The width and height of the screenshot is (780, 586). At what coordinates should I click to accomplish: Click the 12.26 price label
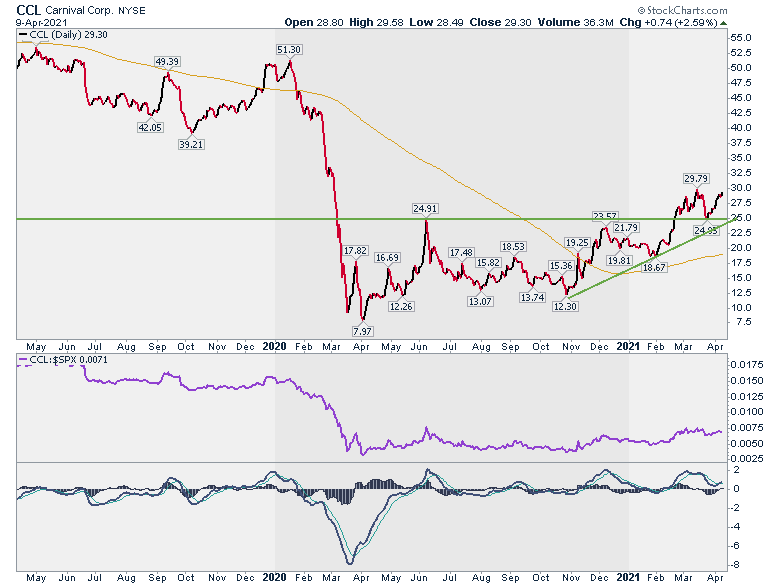pos(401,306)
